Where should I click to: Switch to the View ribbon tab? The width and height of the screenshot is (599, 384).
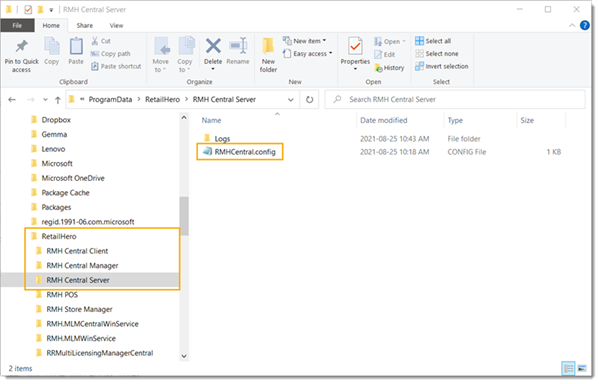click(117, 25)
